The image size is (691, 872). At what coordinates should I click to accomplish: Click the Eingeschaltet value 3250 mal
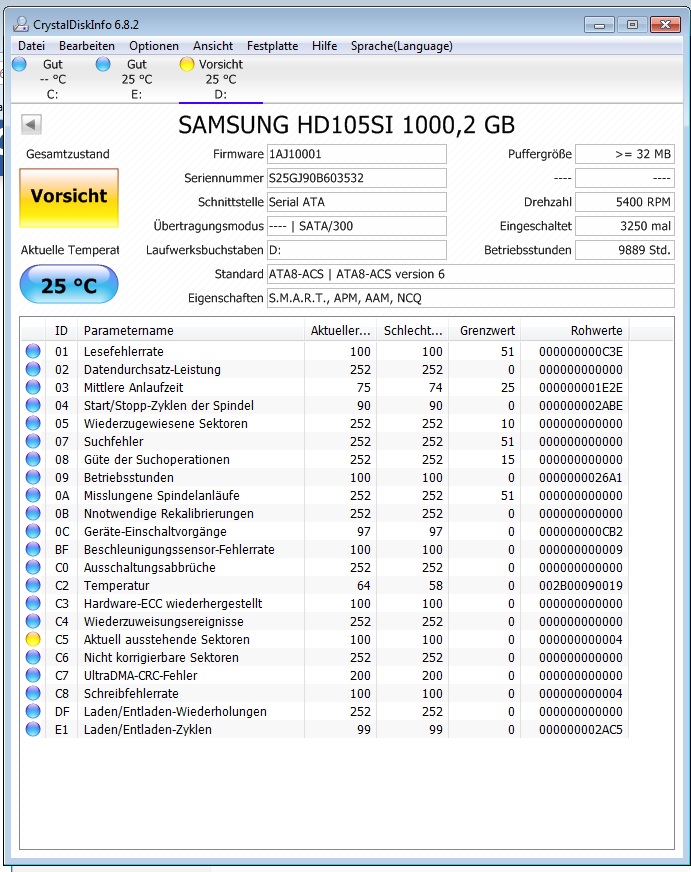[x=625, y=226]
